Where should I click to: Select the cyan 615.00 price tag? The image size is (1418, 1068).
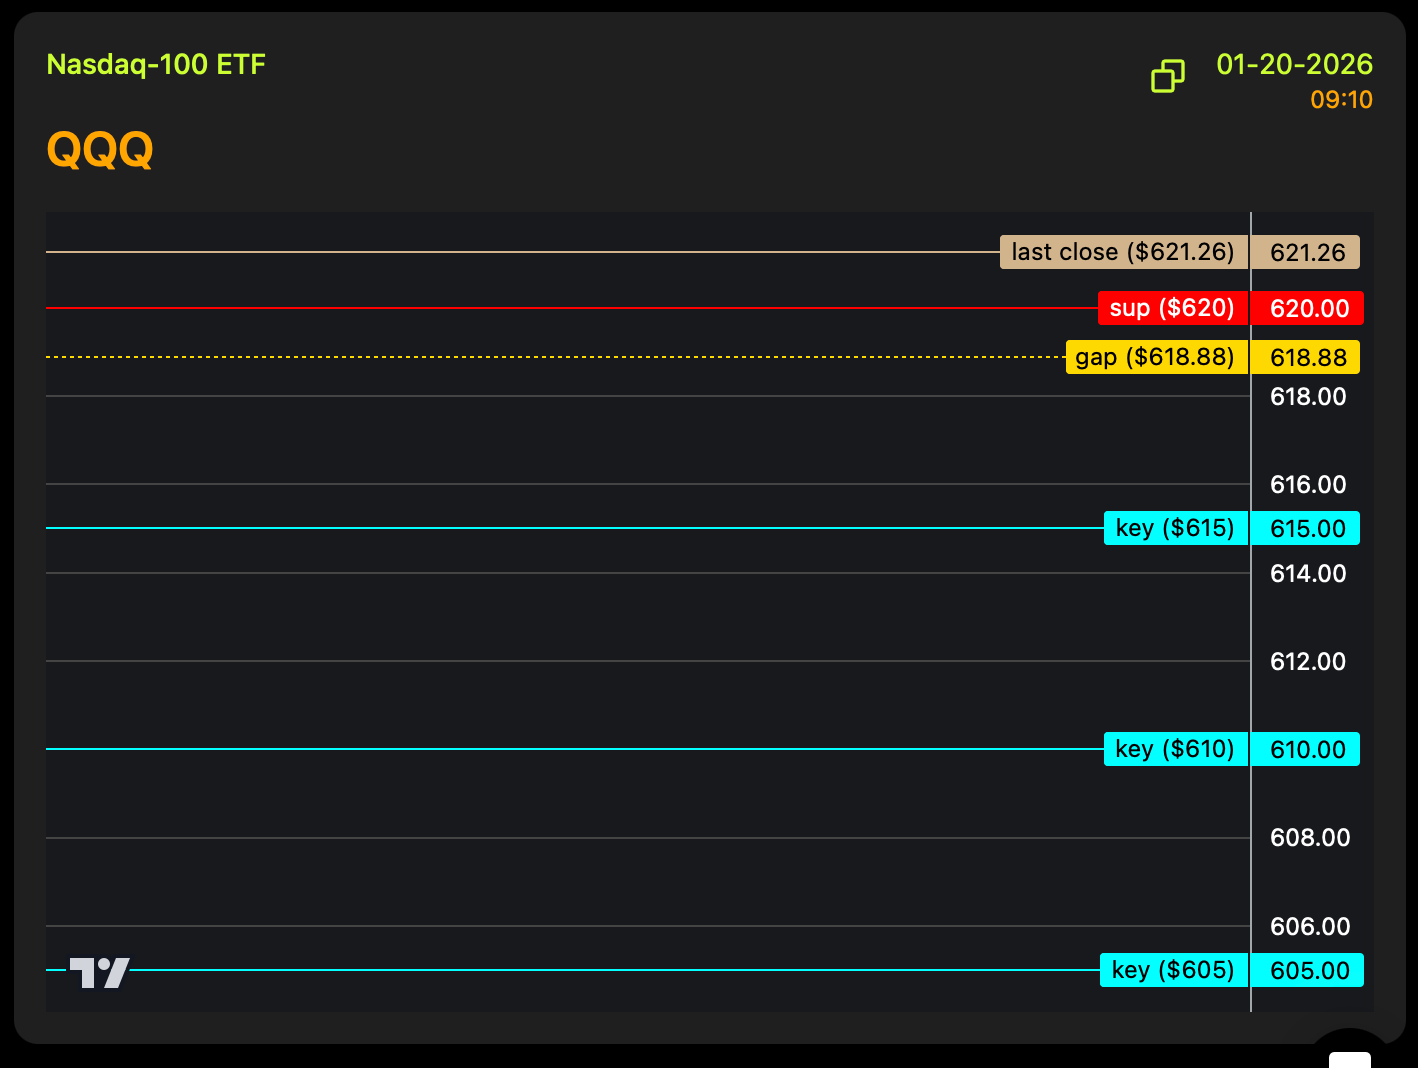[1306, 528]
